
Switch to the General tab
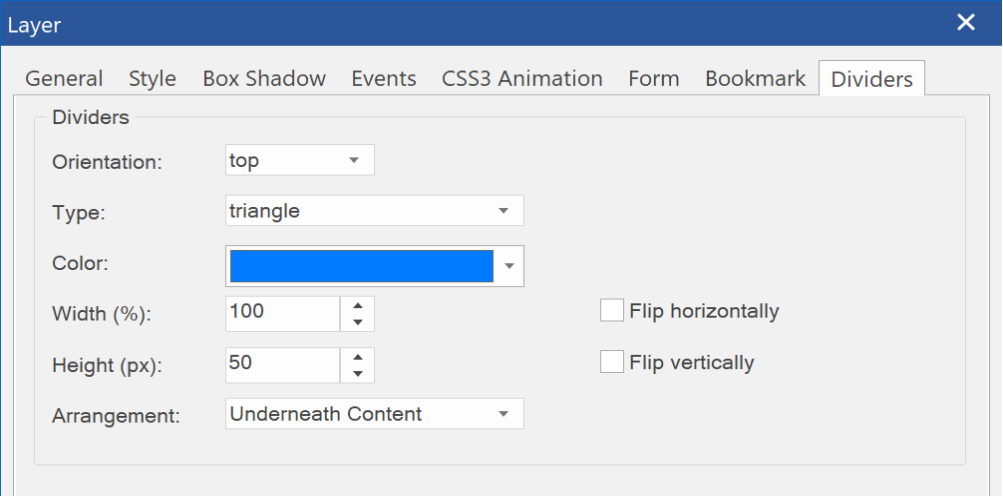64,79
